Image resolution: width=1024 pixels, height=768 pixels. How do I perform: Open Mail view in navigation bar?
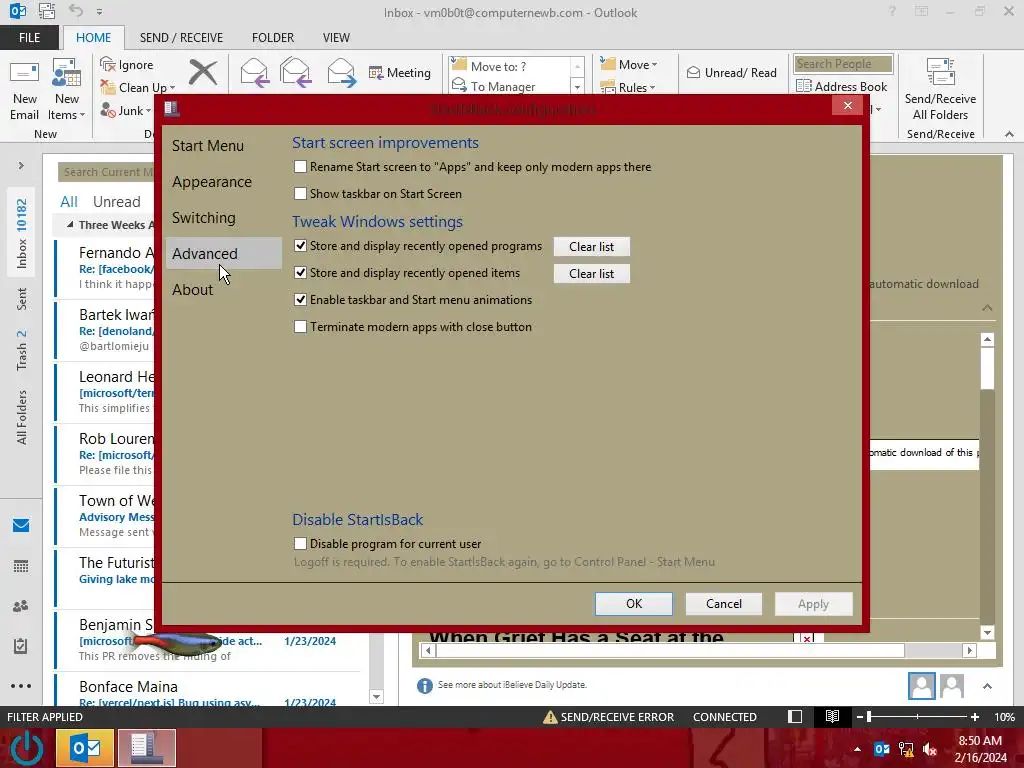[x=21, y=526]
